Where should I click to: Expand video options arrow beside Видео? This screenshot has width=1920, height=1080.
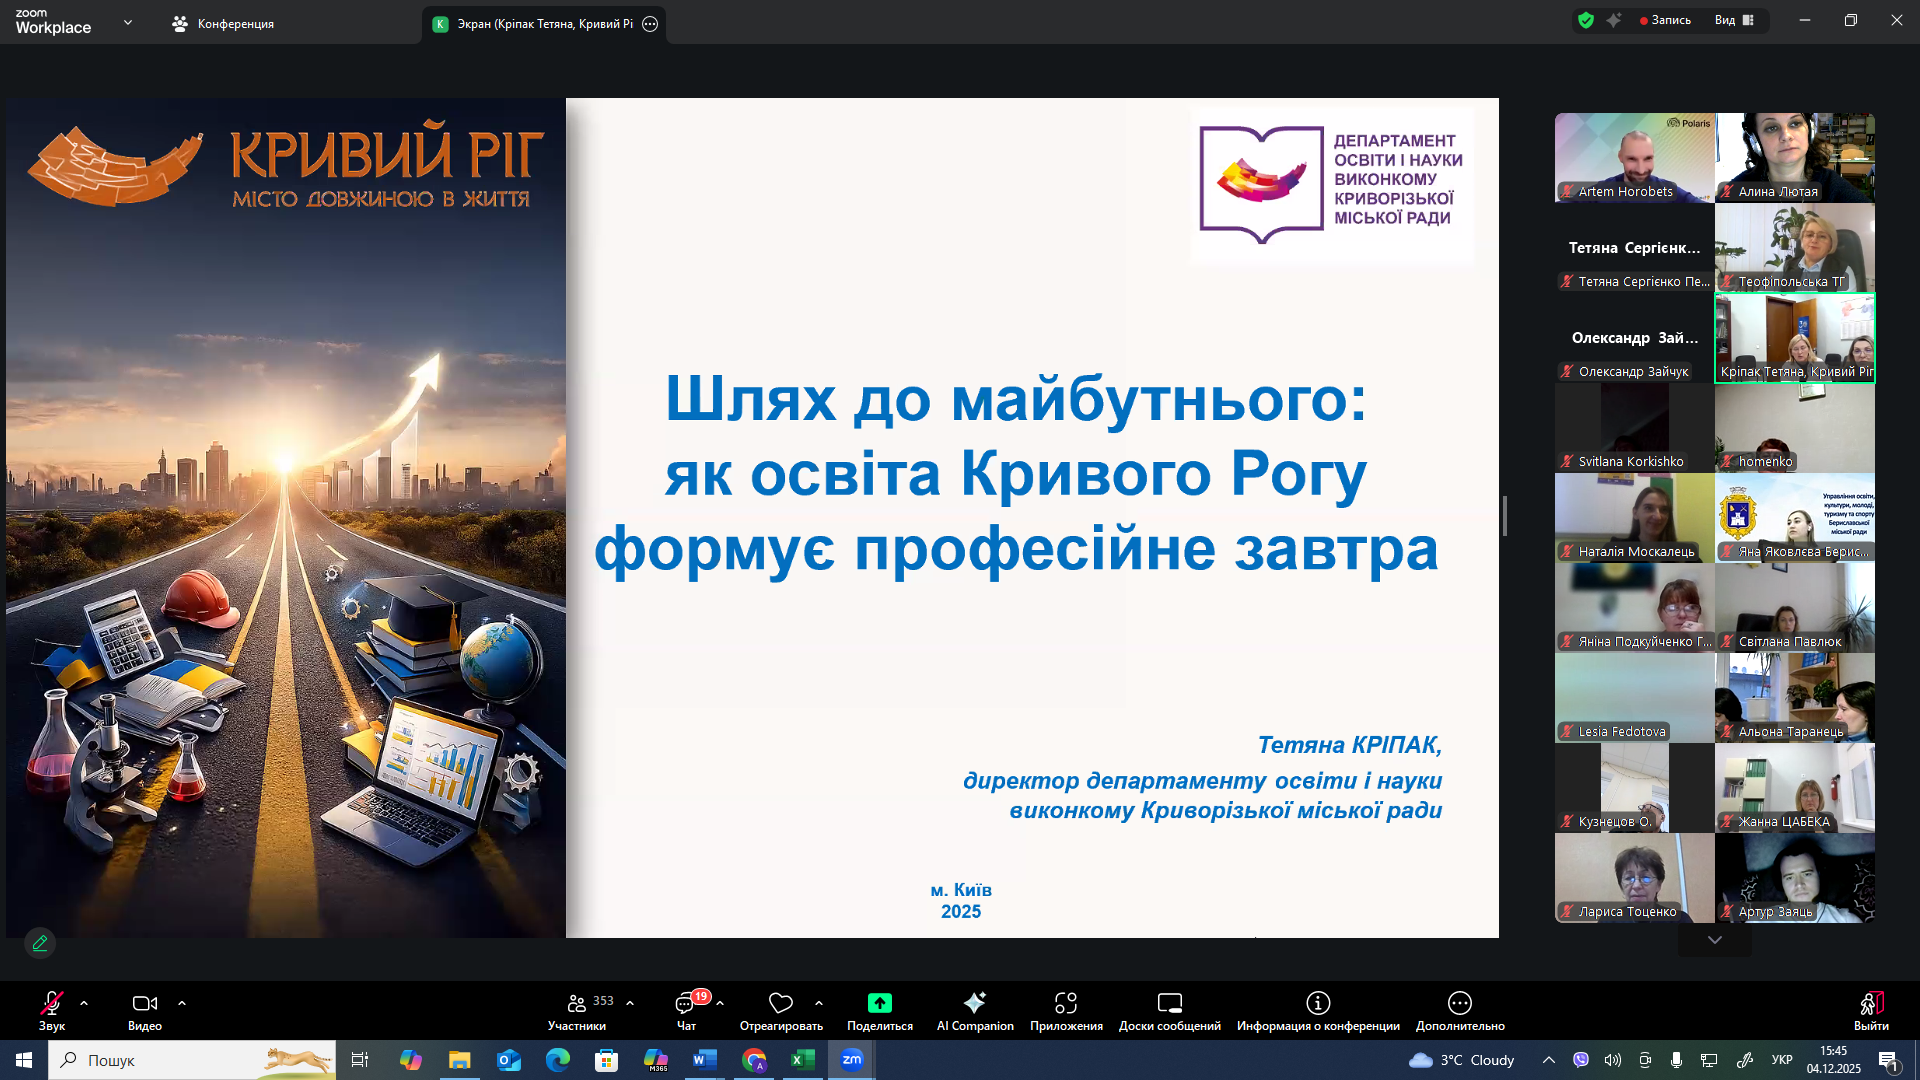pyautogui.click(x=182, y=1002)
